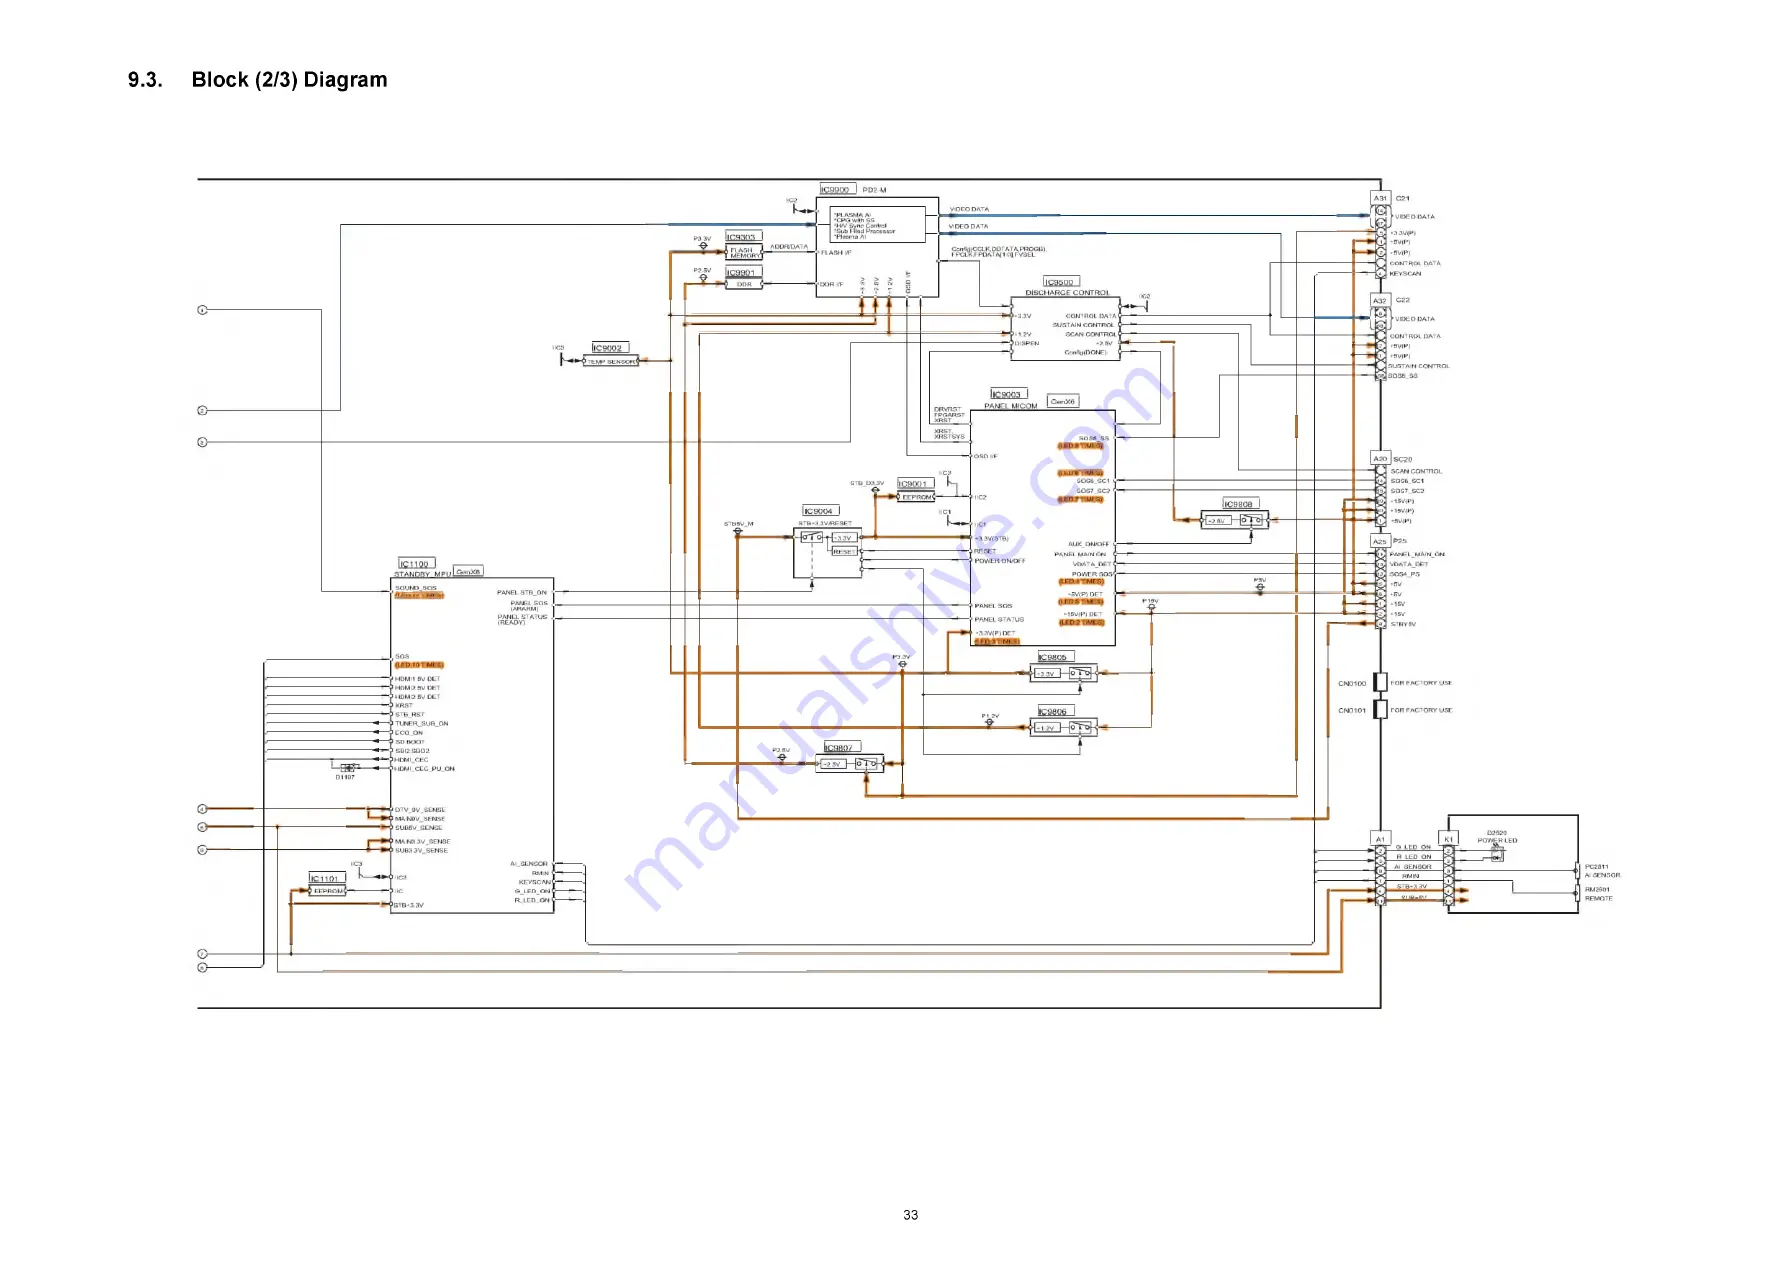This screenshot has width=1787, height=1263.
Task: Click the EEPROM block beside IC9001
Action: click(917, 497)
